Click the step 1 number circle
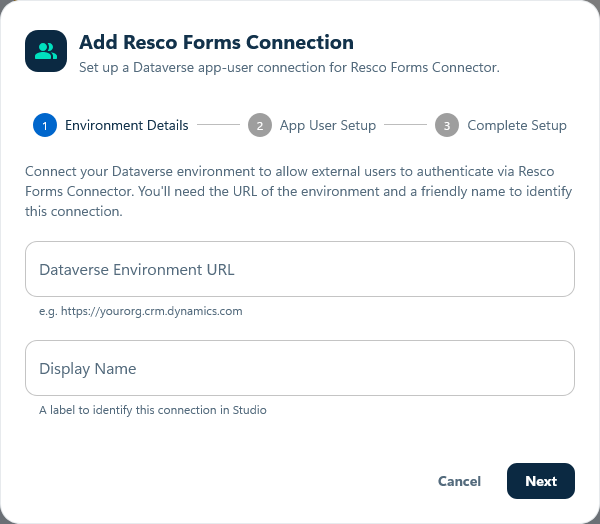The width and height of the screenshot is (600, 524). (45, 125)
